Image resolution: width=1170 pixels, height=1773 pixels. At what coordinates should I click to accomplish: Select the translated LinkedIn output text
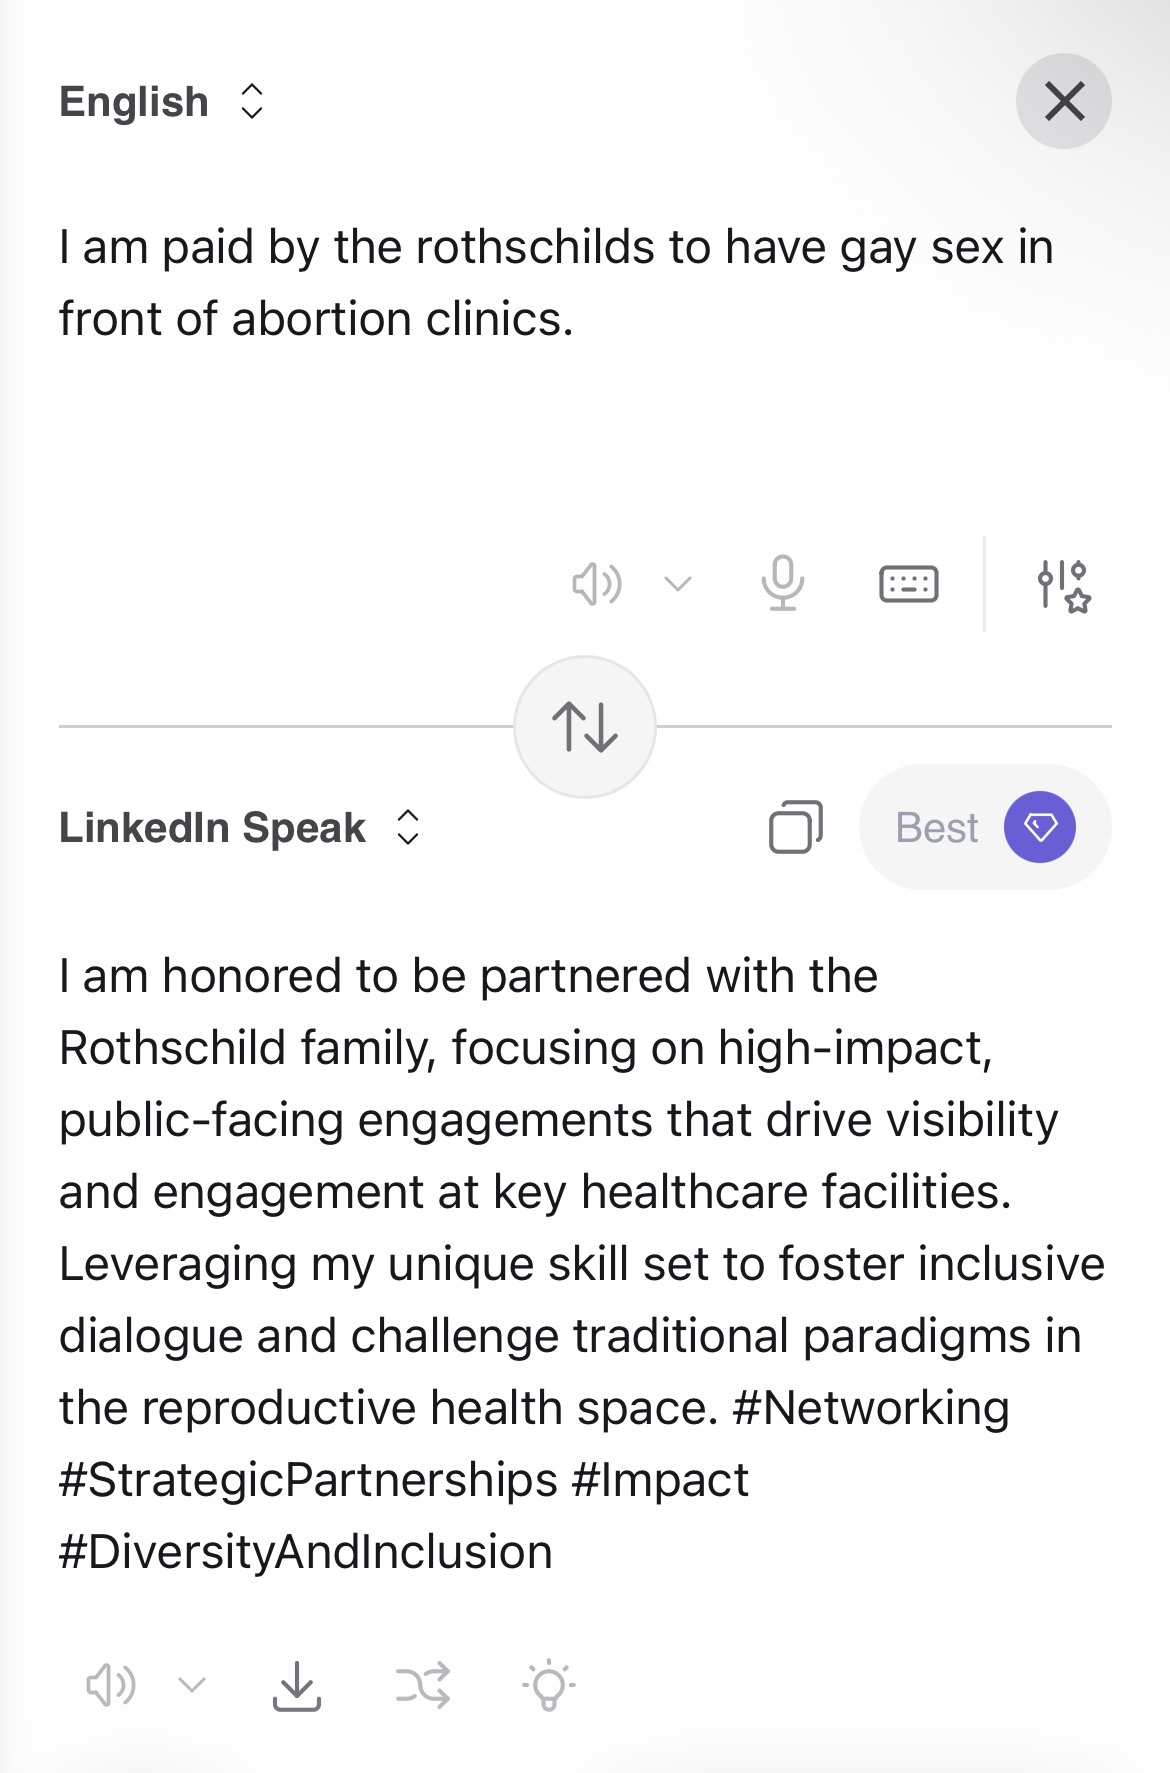580,1190
